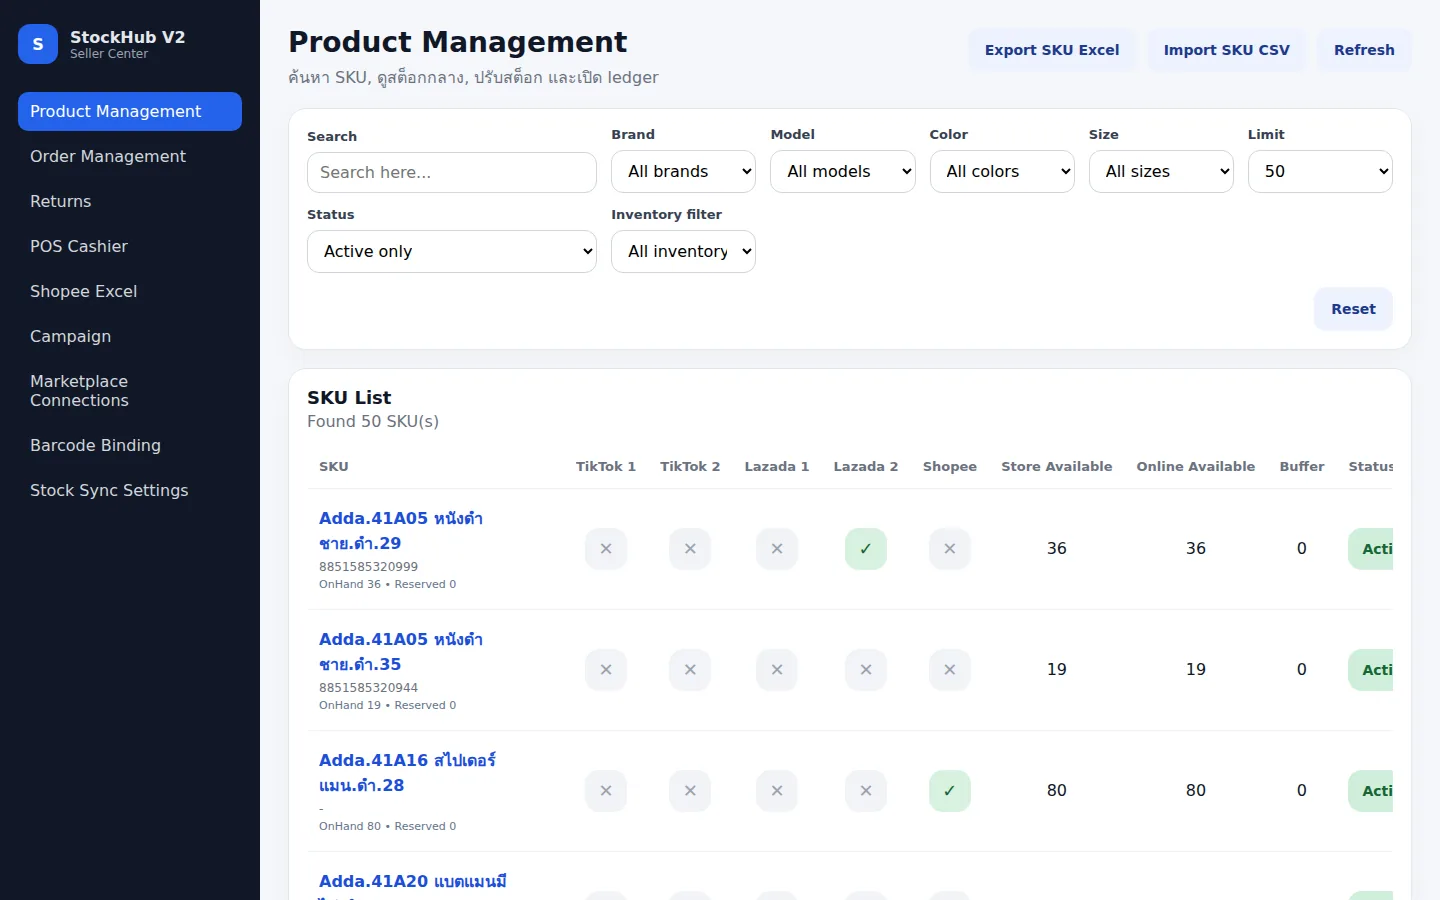Open the Limit dropdown showing 50
Image resolution: width=1440 pixels, height=900 pixels.
1320,171
